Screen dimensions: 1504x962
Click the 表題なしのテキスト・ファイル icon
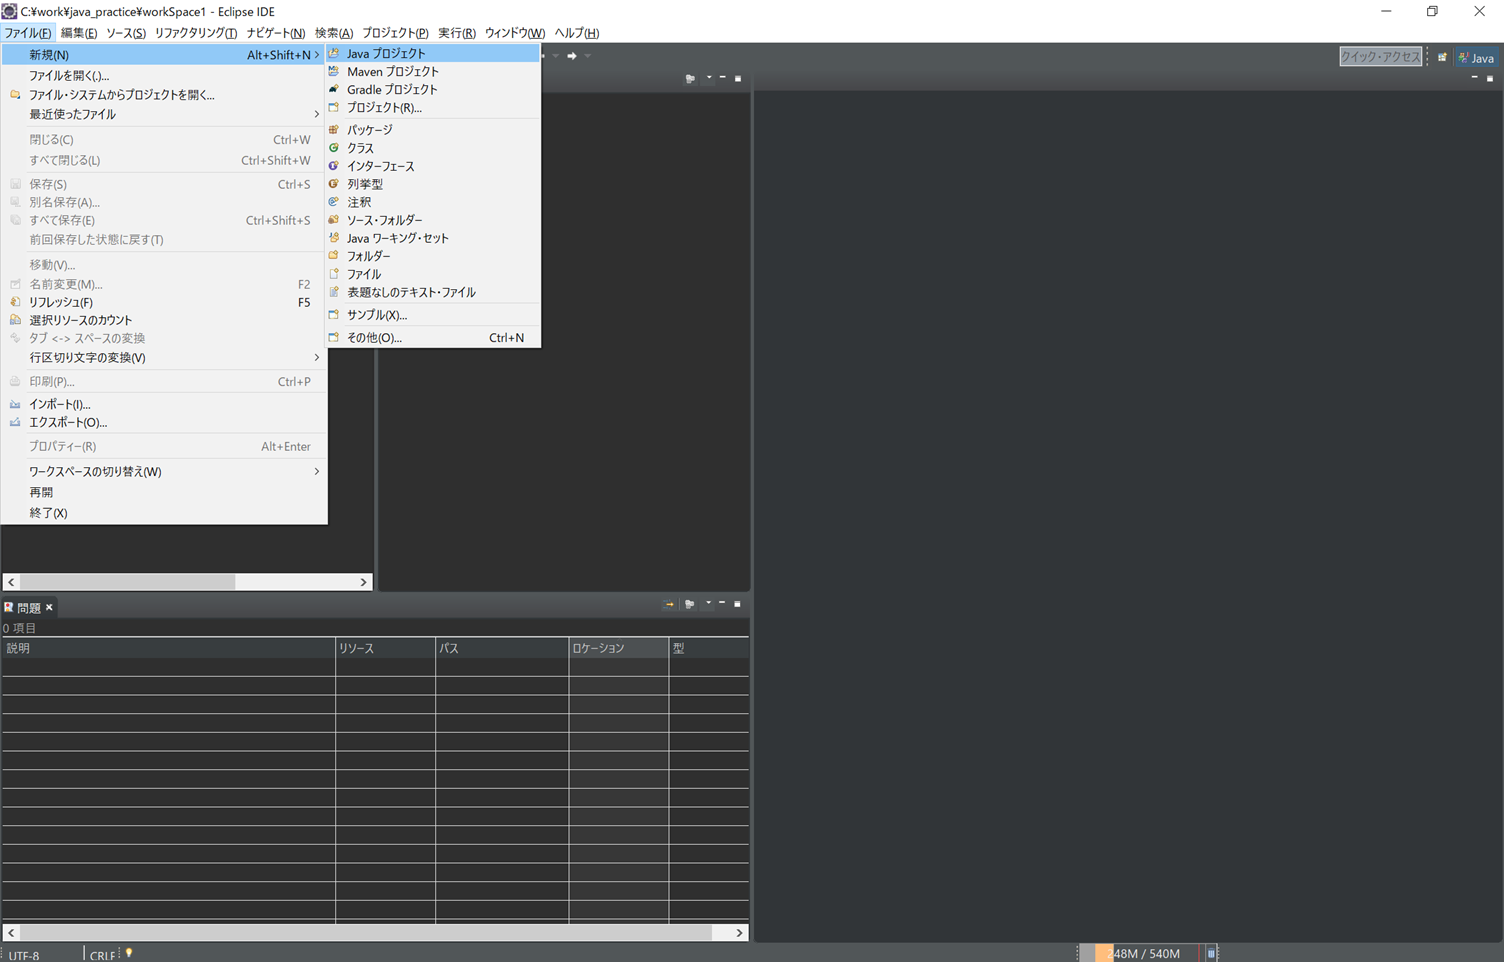click(334, 292)
